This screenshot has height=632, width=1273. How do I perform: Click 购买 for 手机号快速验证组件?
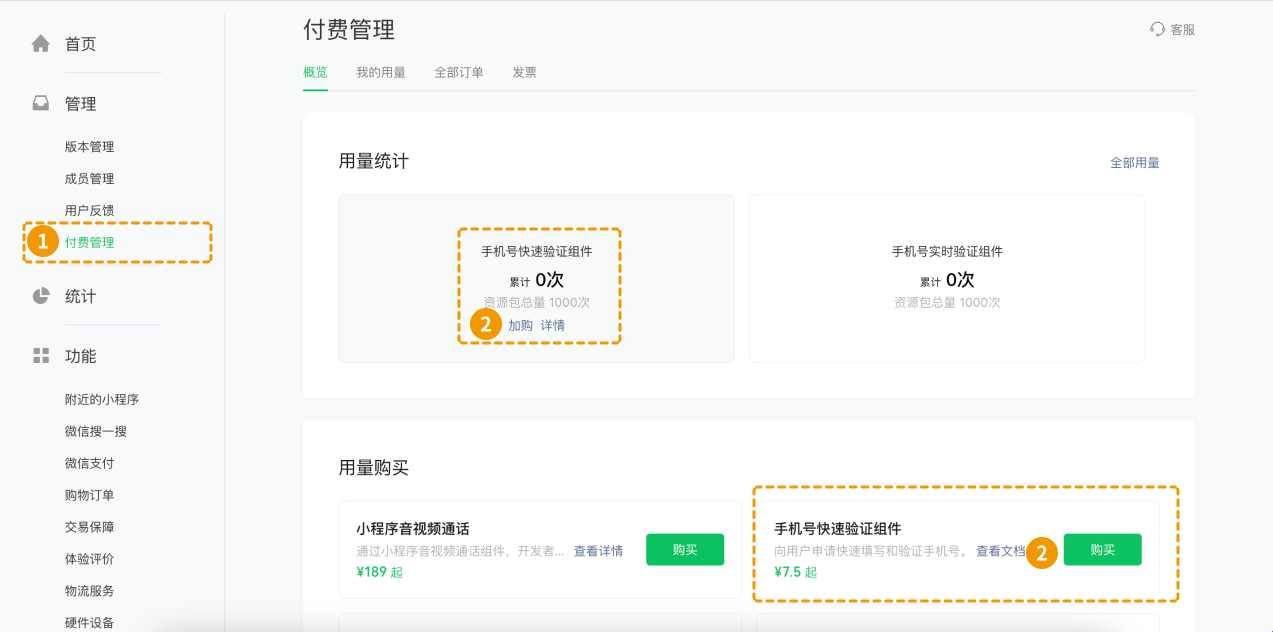(x=1102, y=550)
